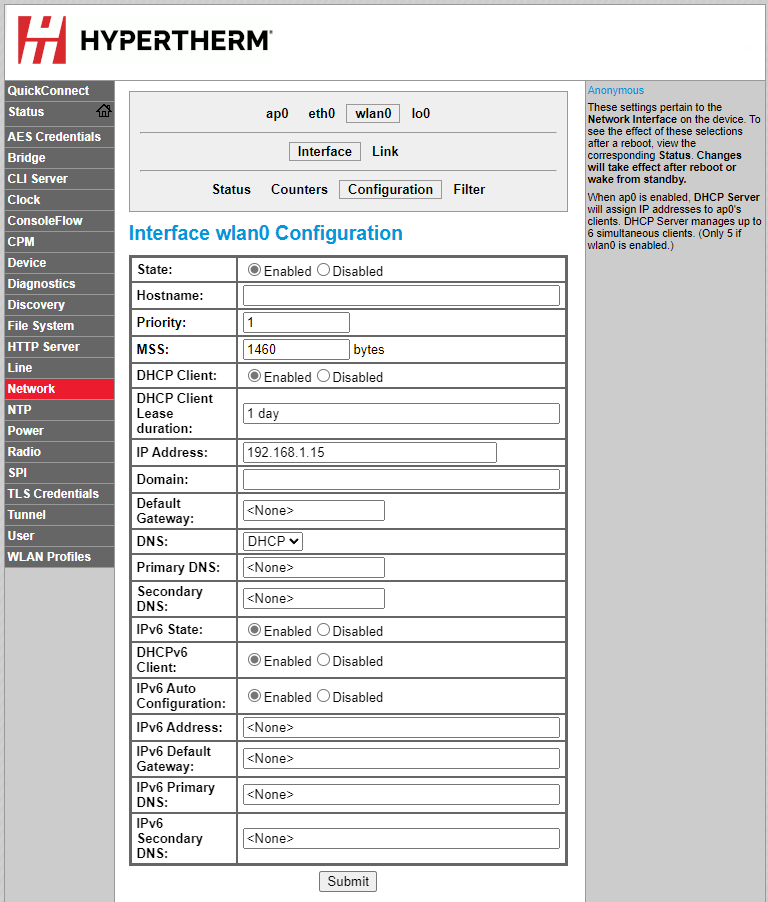Open the Filter tab
Viewport: 768px width, 902px height.
pyautogui.click(x=469, y=190)
